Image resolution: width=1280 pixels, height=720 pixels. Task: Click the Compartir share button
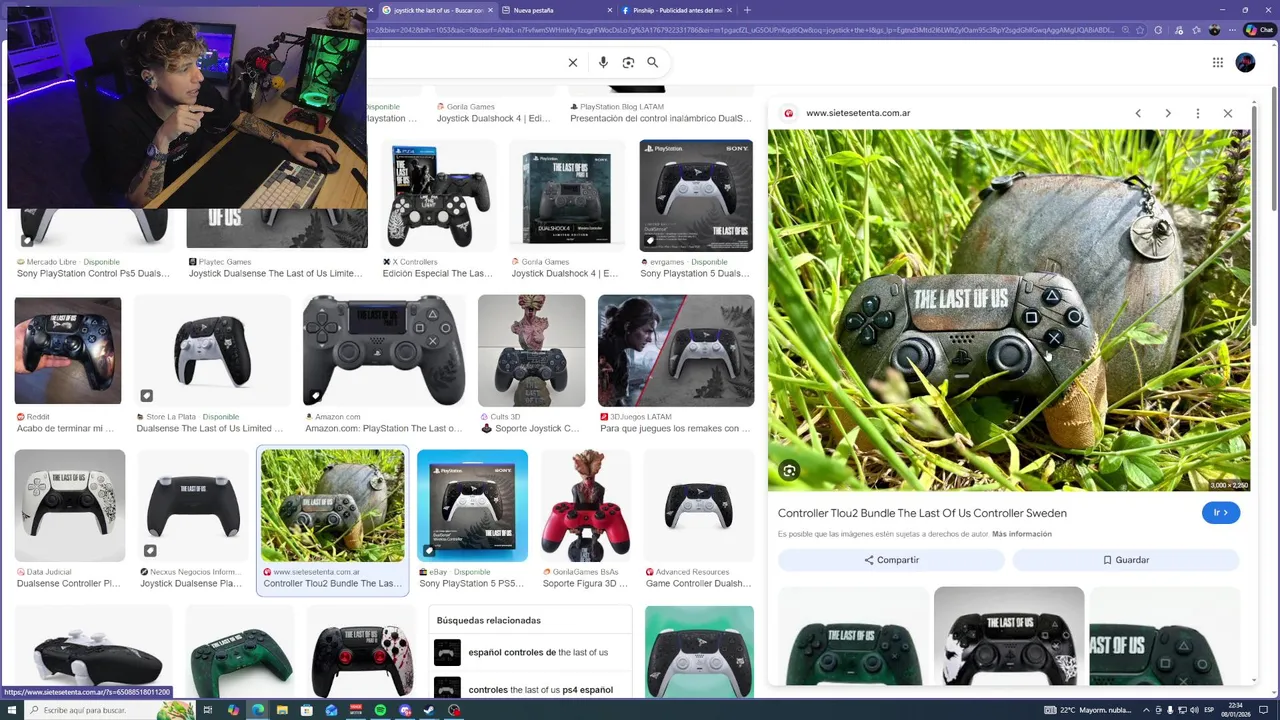(891, 560)
